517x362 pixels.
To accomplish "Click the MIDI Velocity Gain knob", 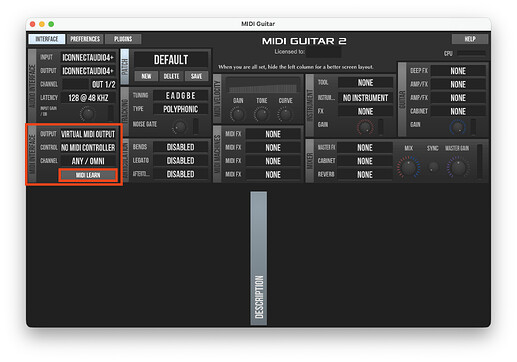I will tap(237, 114).
